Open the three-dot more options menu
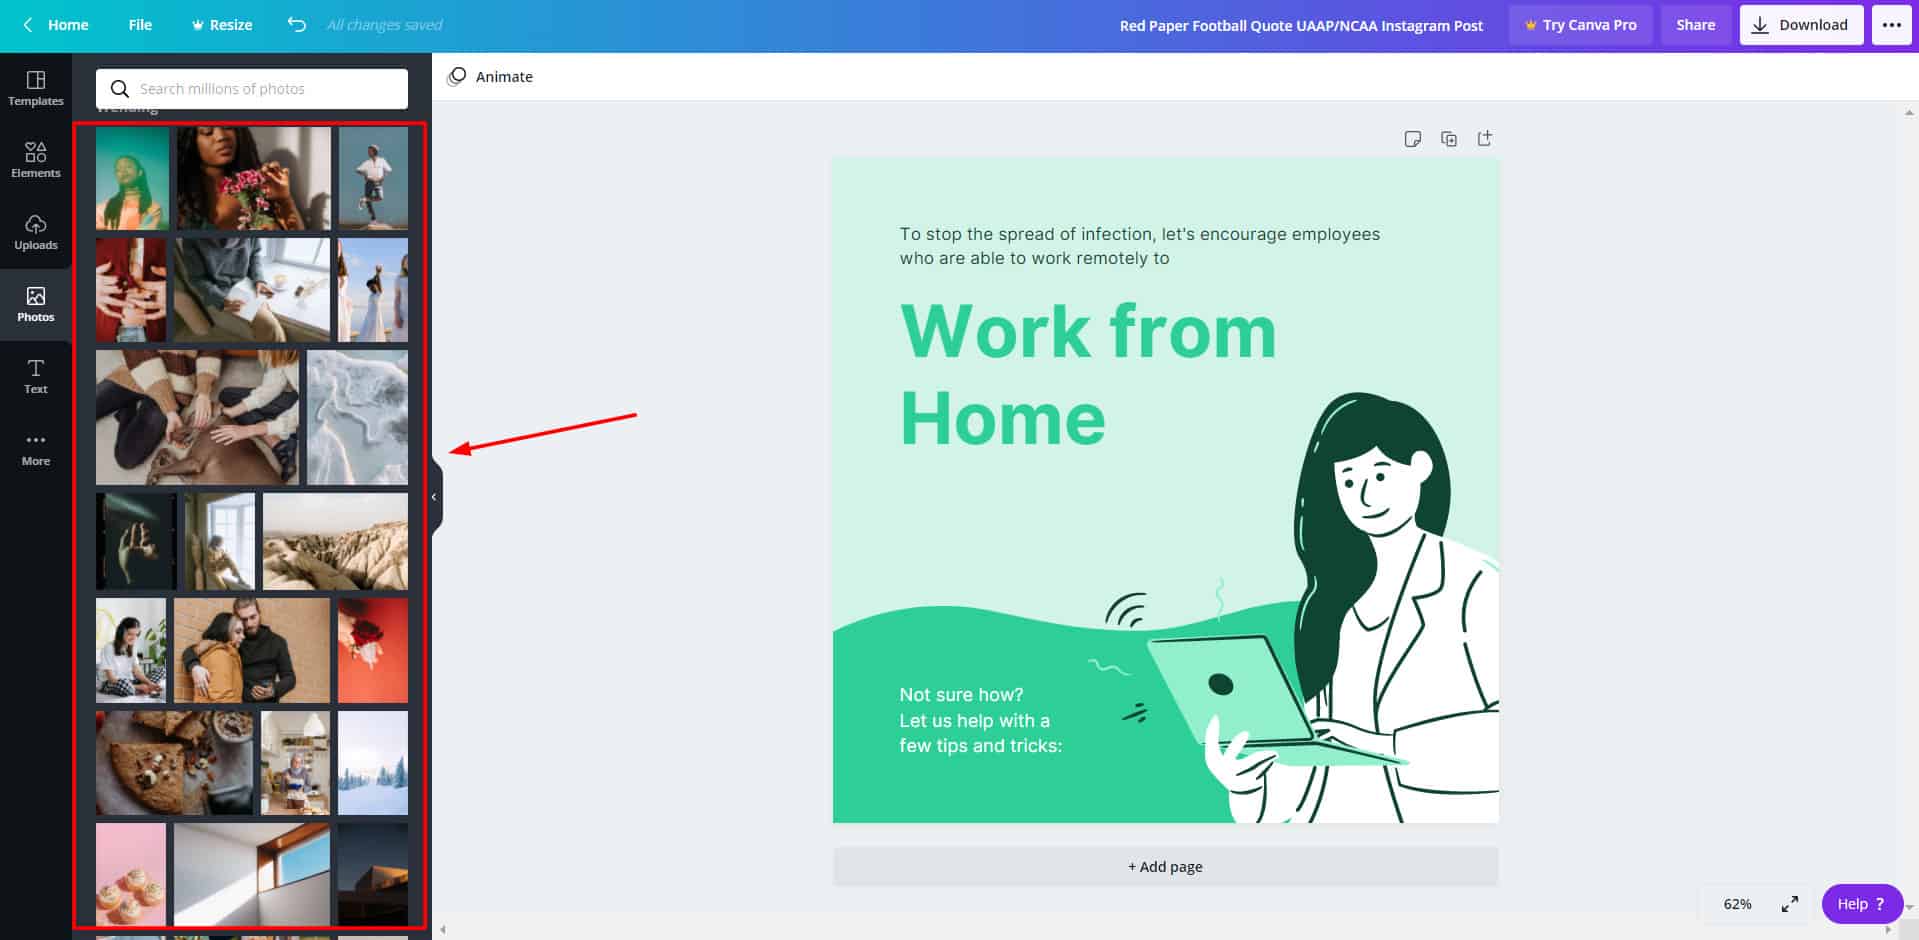The height and width of the screenshot is (940, 1919). 1892,25
